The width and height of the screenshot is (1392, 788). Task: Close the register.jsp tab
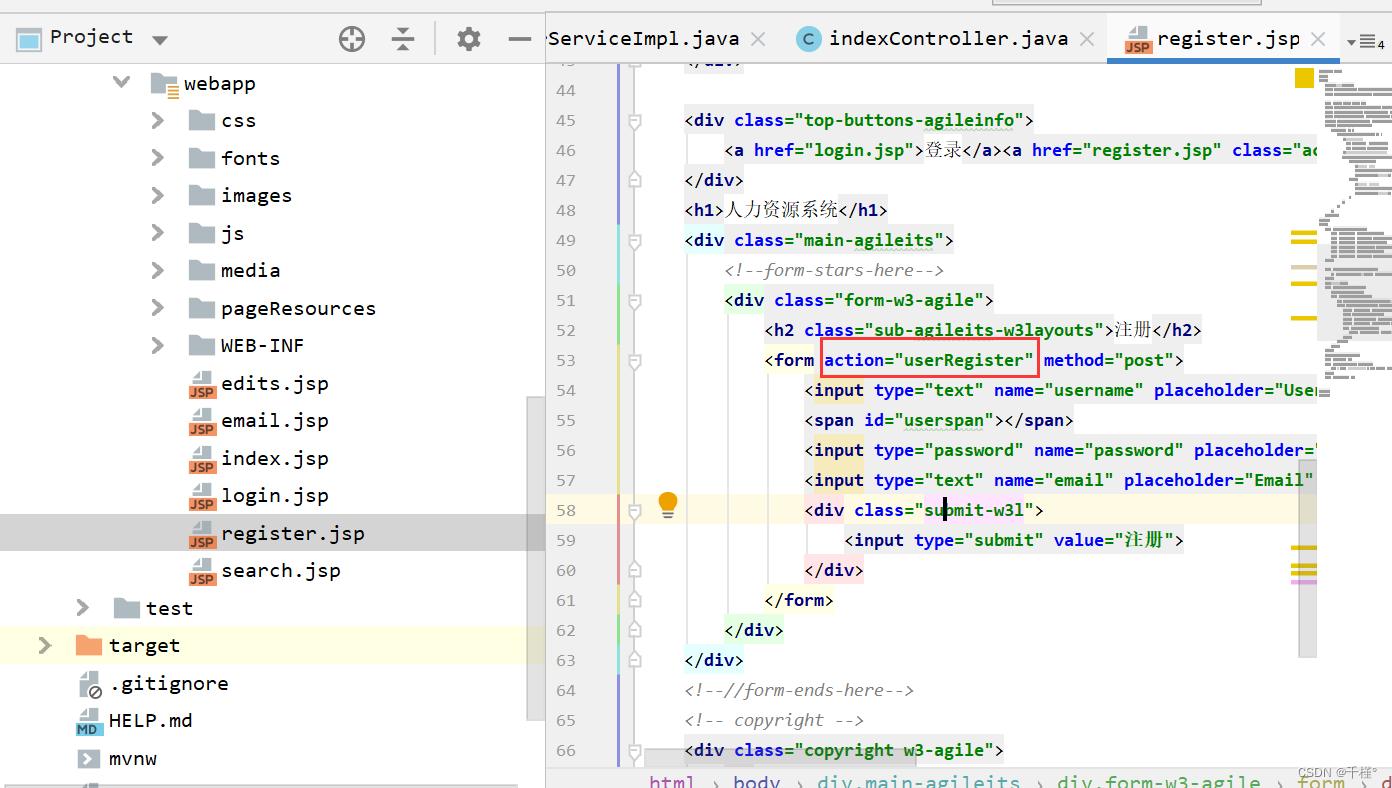pyautogui.click(x=1318, y=40)
